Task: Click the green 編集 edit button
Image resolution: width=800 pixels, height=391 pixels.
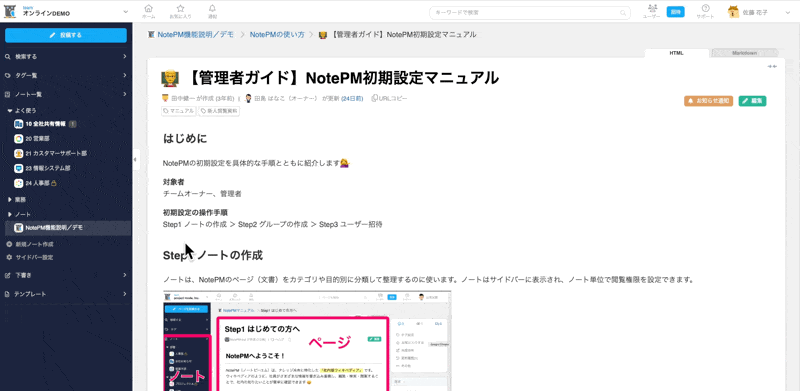Action: pos(752,101)
